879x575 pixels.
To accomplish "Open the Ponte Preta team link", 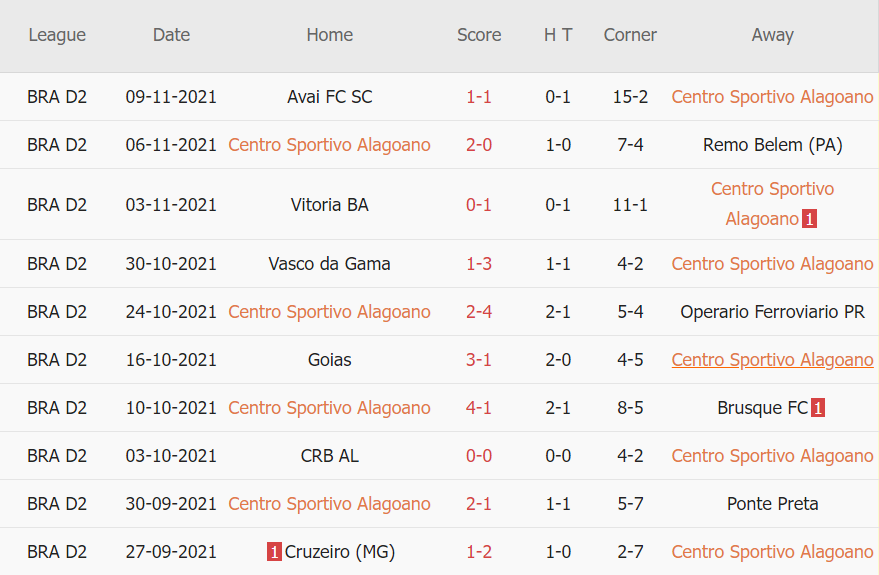I will click(x=772, y=504).
